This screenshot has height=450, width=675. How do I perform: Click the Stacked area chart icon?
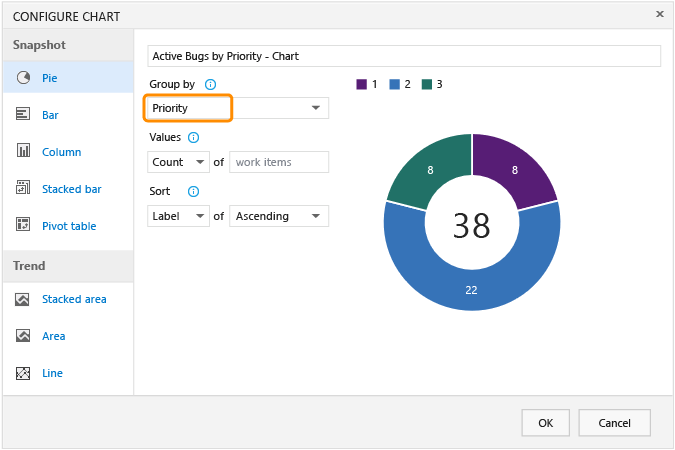22,299
